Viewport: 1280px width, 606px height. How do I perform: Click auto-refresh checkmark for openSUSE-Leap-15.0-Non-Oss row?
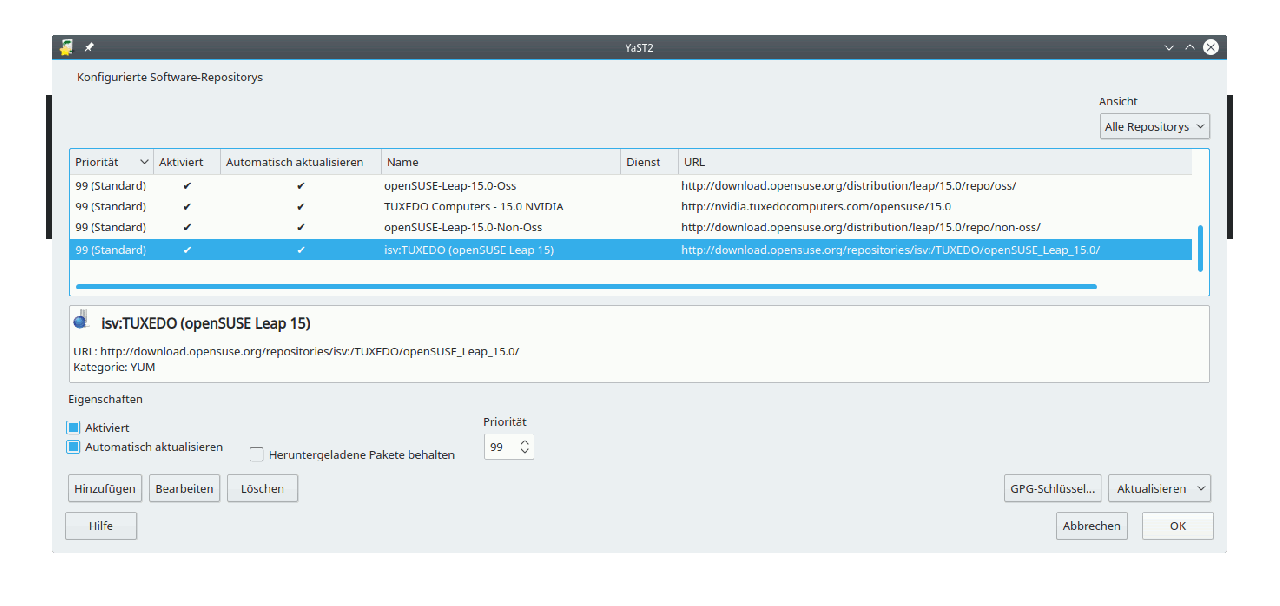point(301,228)
